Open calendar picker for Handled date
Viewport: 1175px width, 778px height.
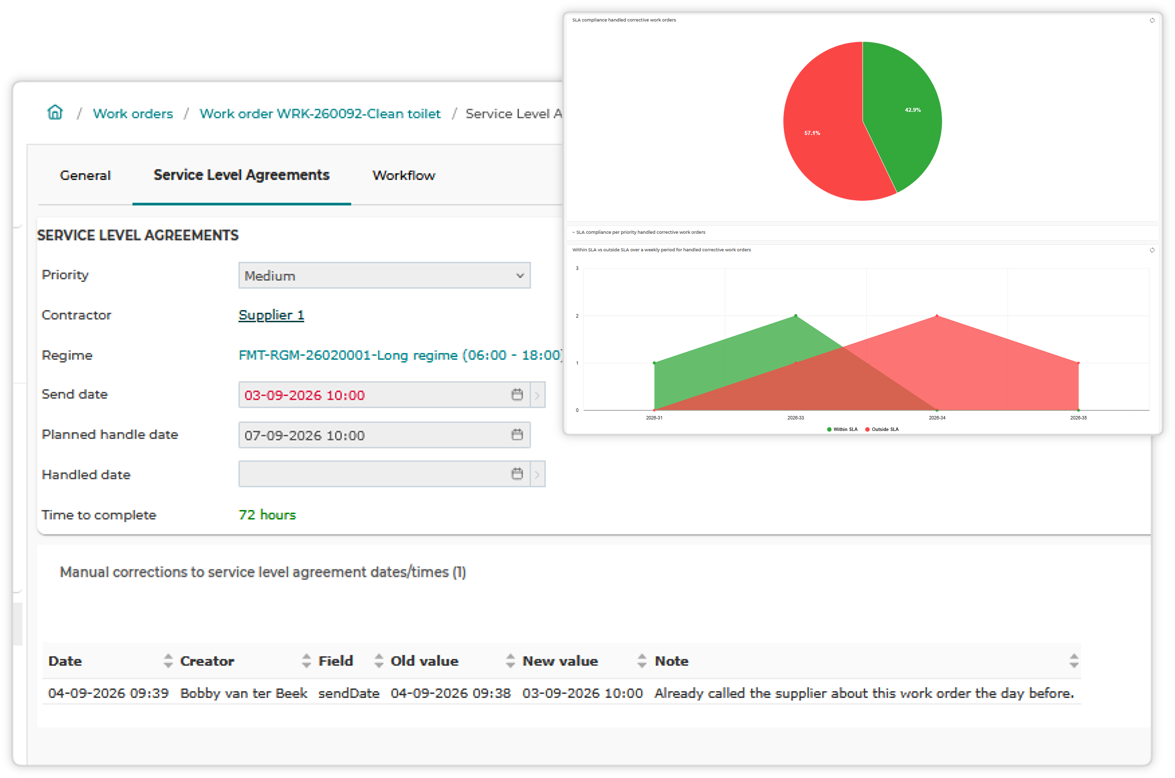tap(517, 474)
